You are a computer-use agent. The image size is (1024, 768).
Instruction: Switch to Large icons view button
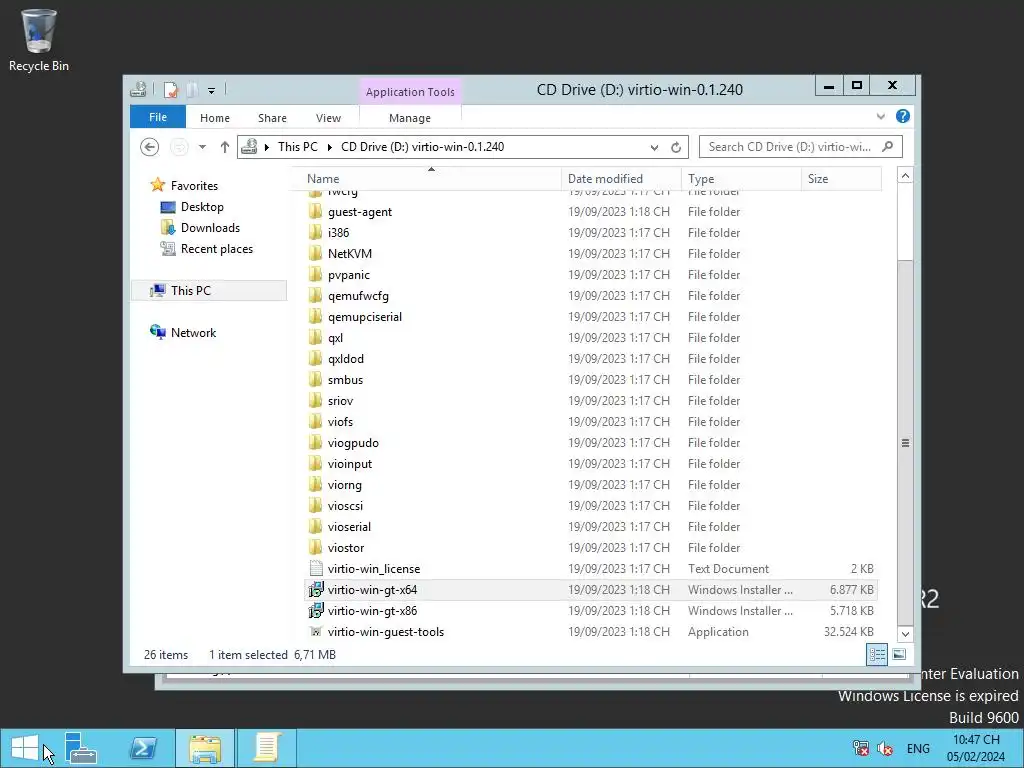899,654
